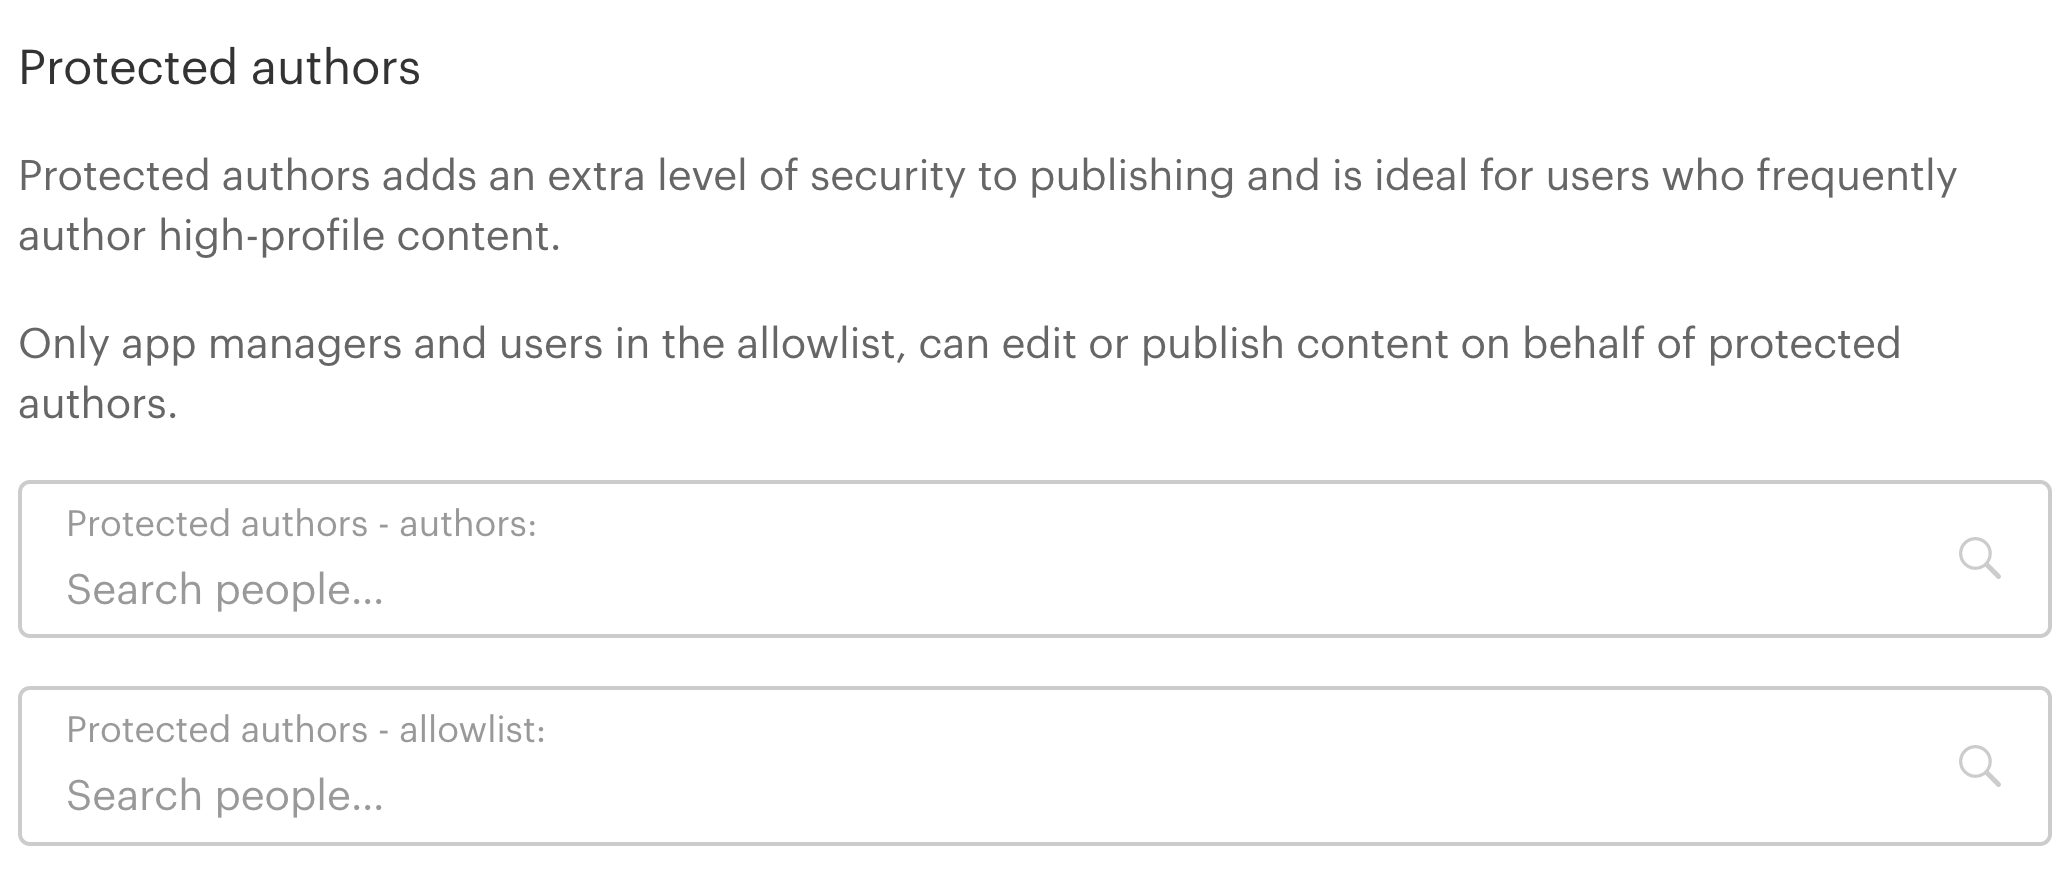
Task: Click the word "security" in the description
Action: pos(887,176)
